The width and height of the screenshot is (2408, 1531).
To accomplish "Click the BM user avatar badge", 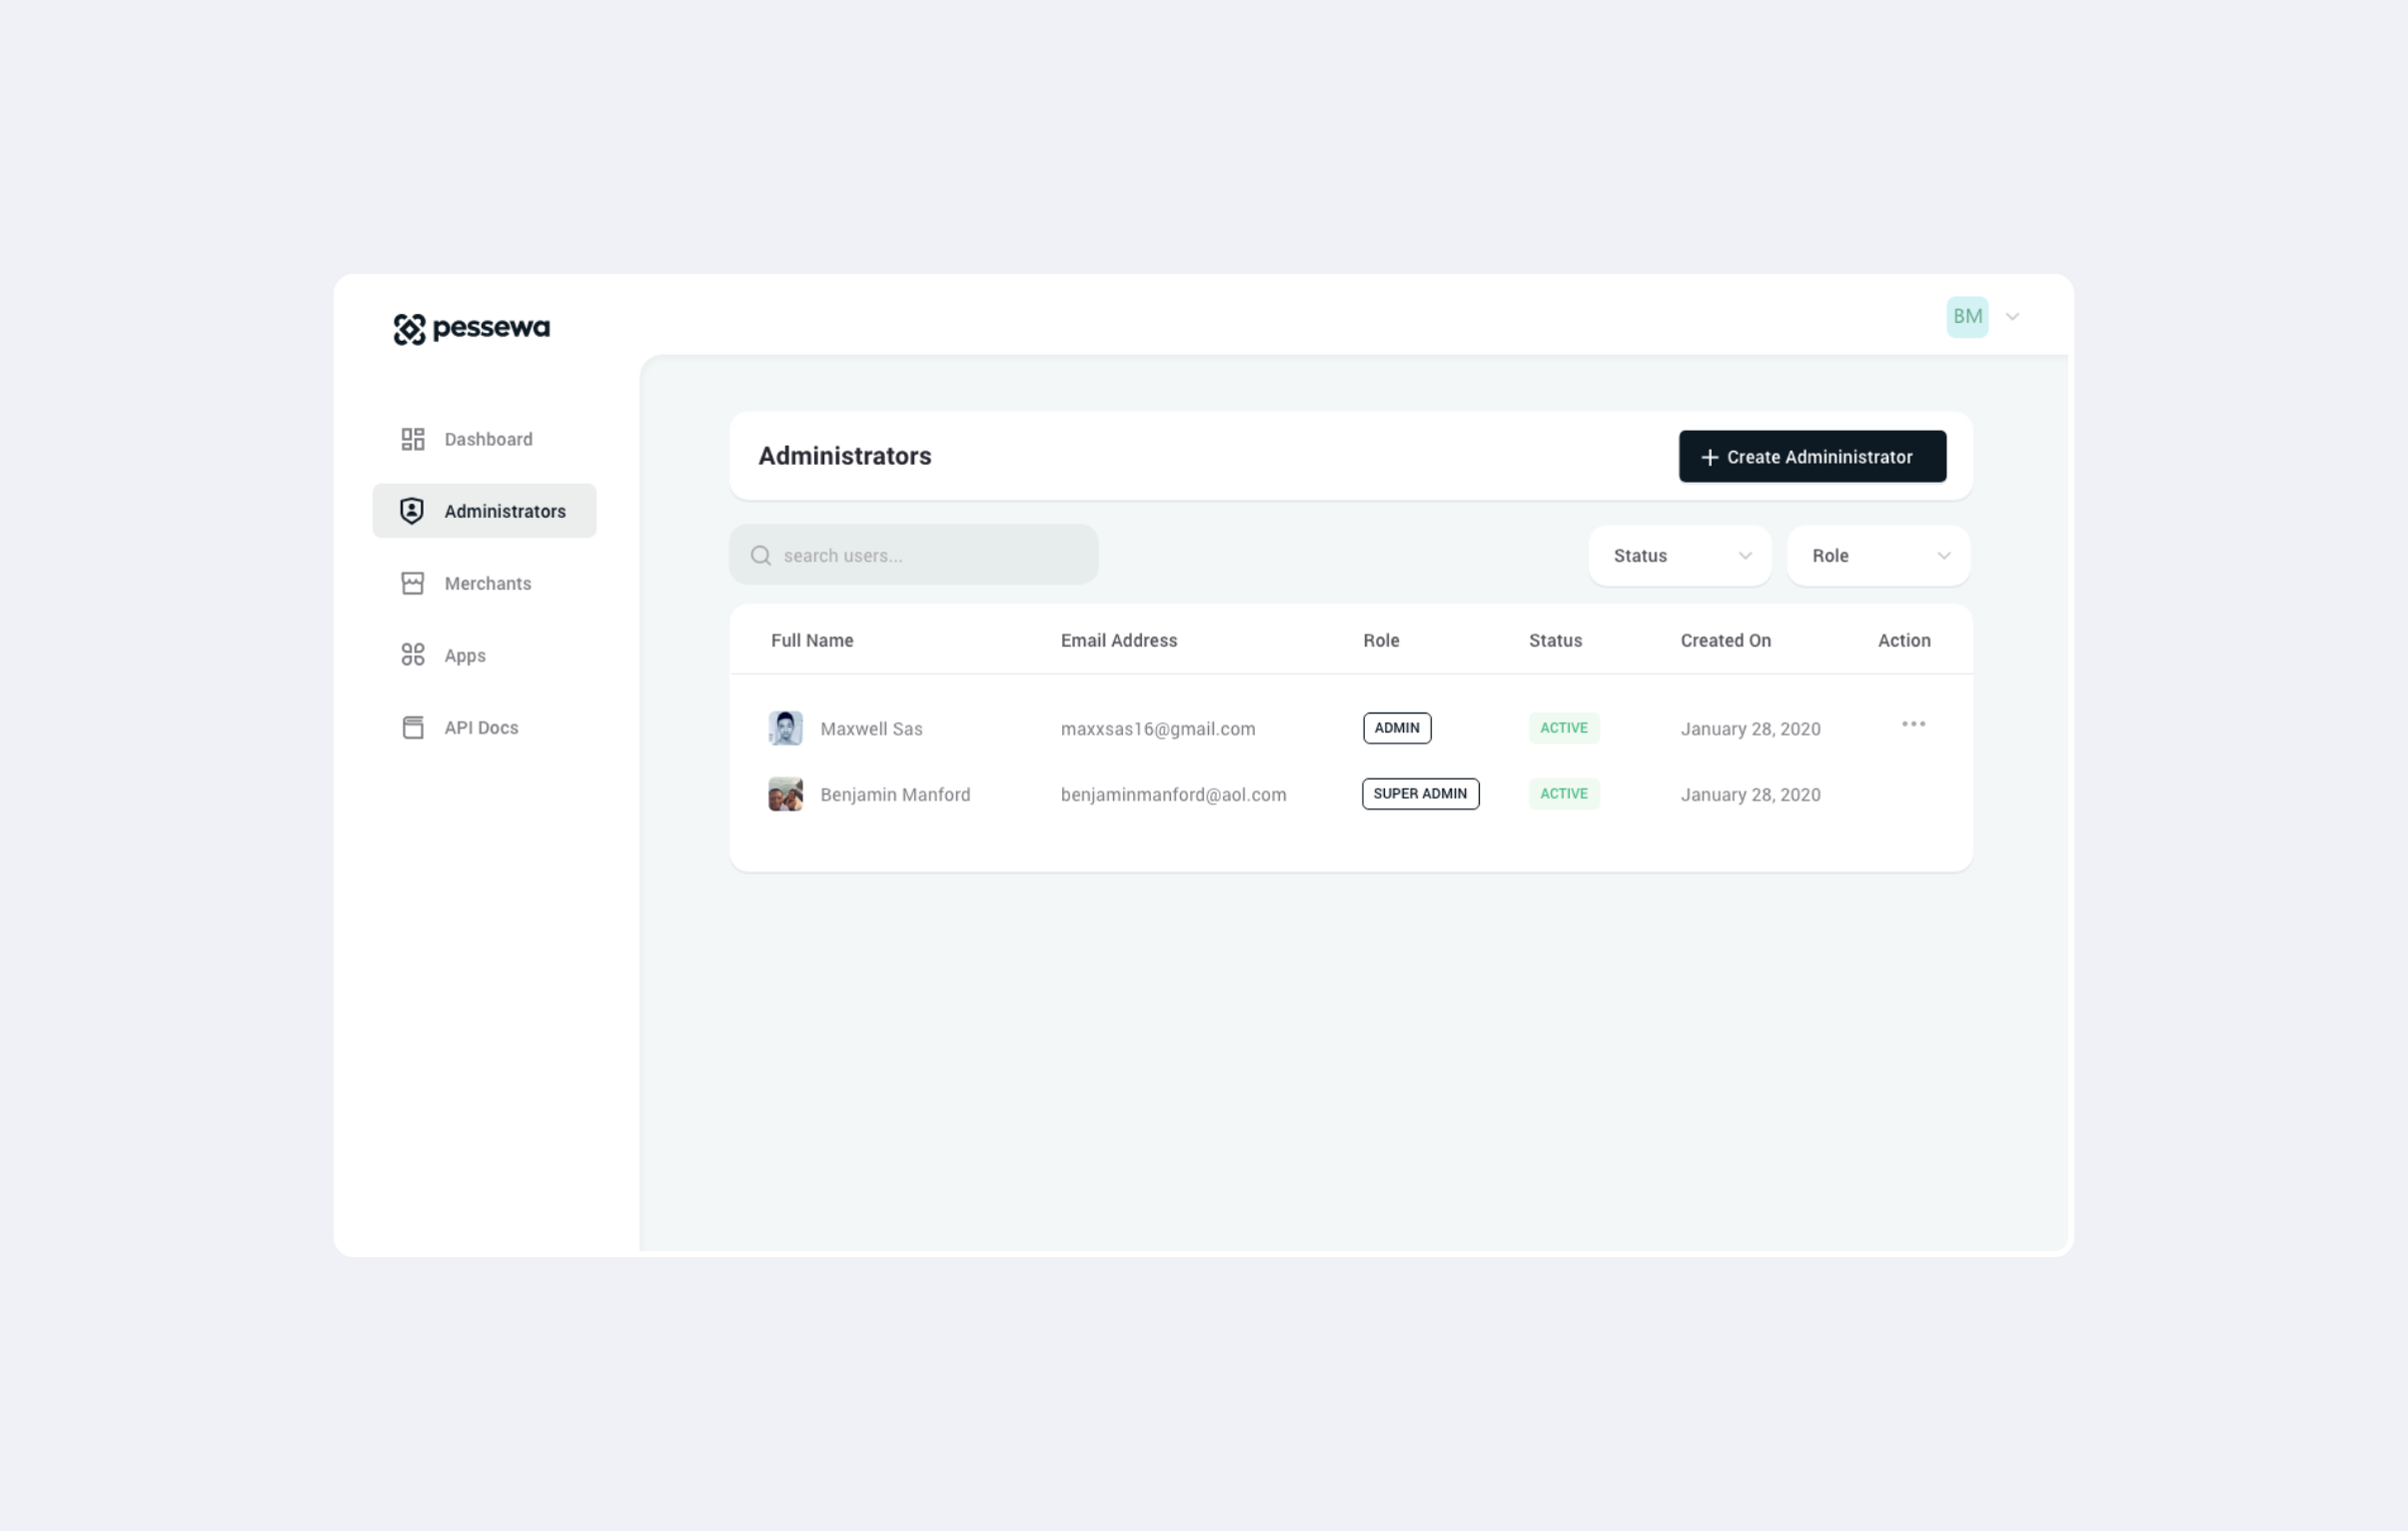I will coord(1966,317).
